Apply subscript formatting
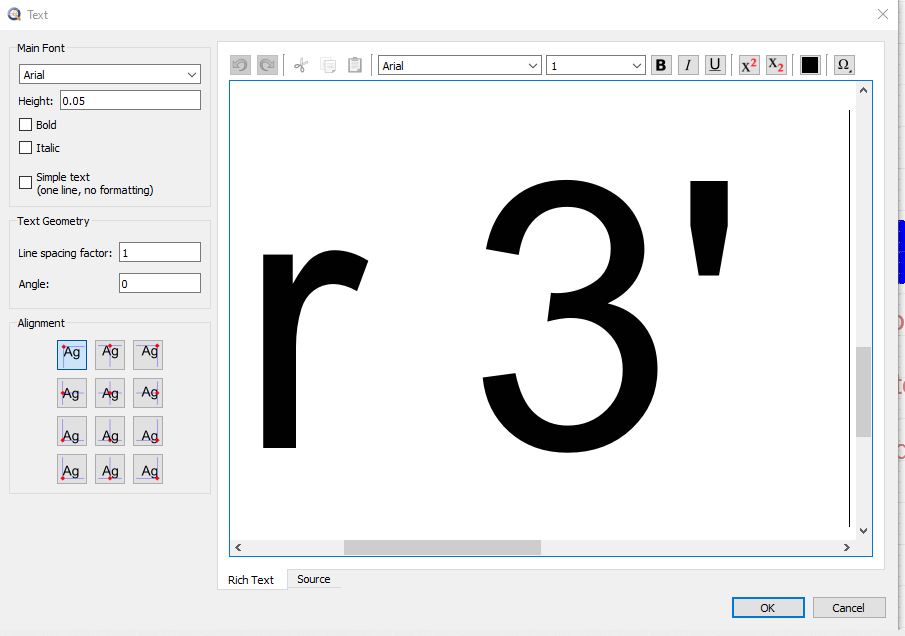 click(x=776, y=65)
